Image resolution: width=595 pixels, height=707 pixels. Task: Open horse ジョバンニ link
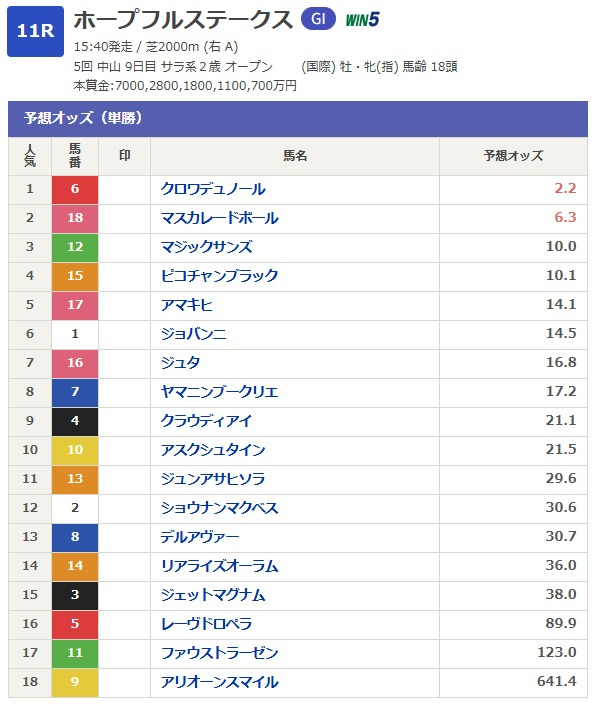(x=194, y=334)
